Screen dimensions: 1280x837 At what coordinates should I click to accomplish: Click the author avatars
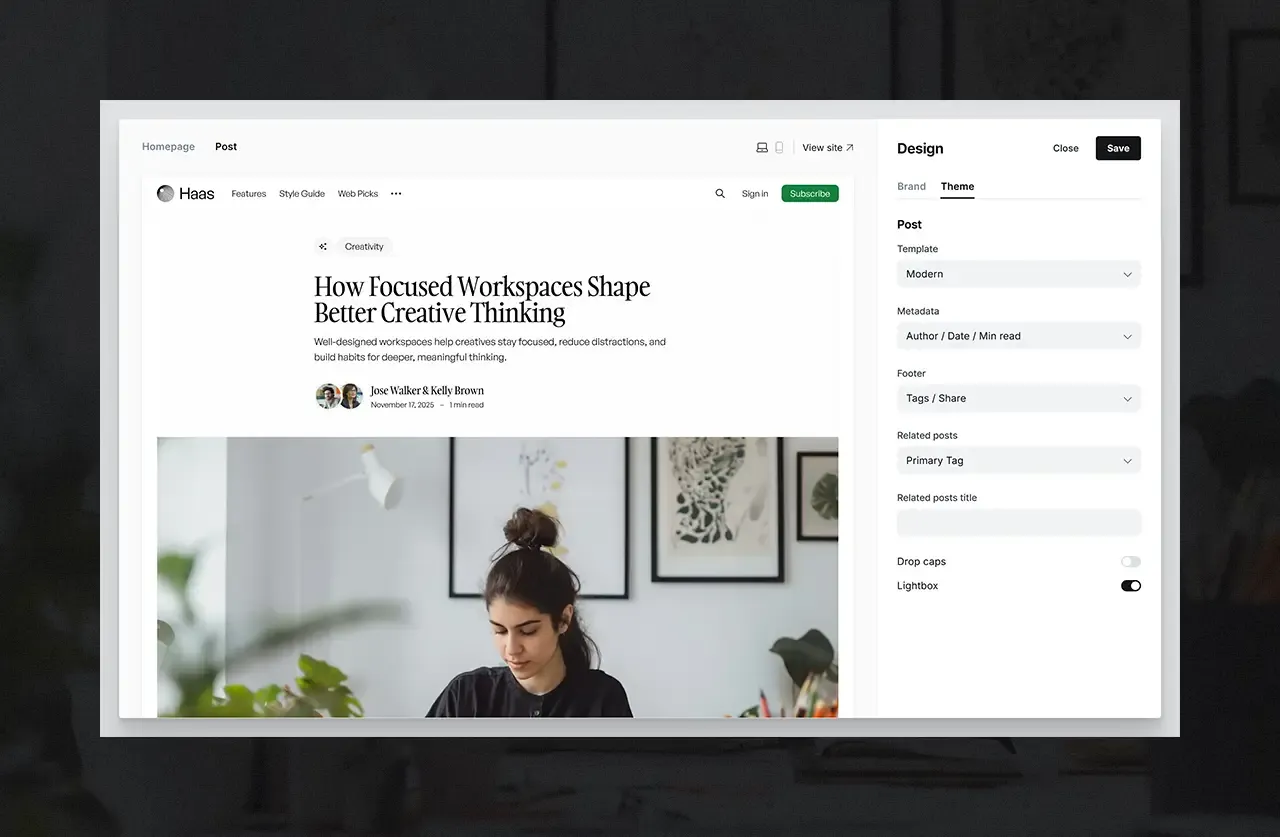(339, 397)
